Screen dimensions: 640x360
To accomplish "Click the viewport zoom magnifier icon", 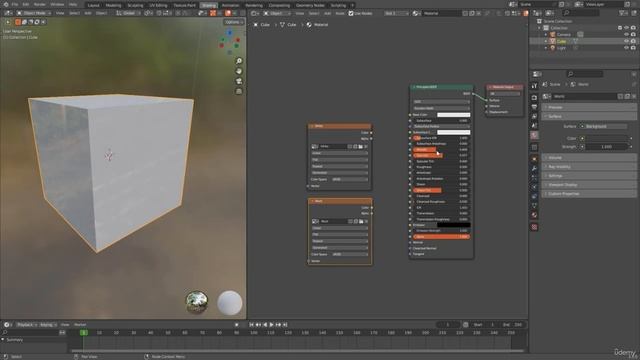I will tap(239, 61).
